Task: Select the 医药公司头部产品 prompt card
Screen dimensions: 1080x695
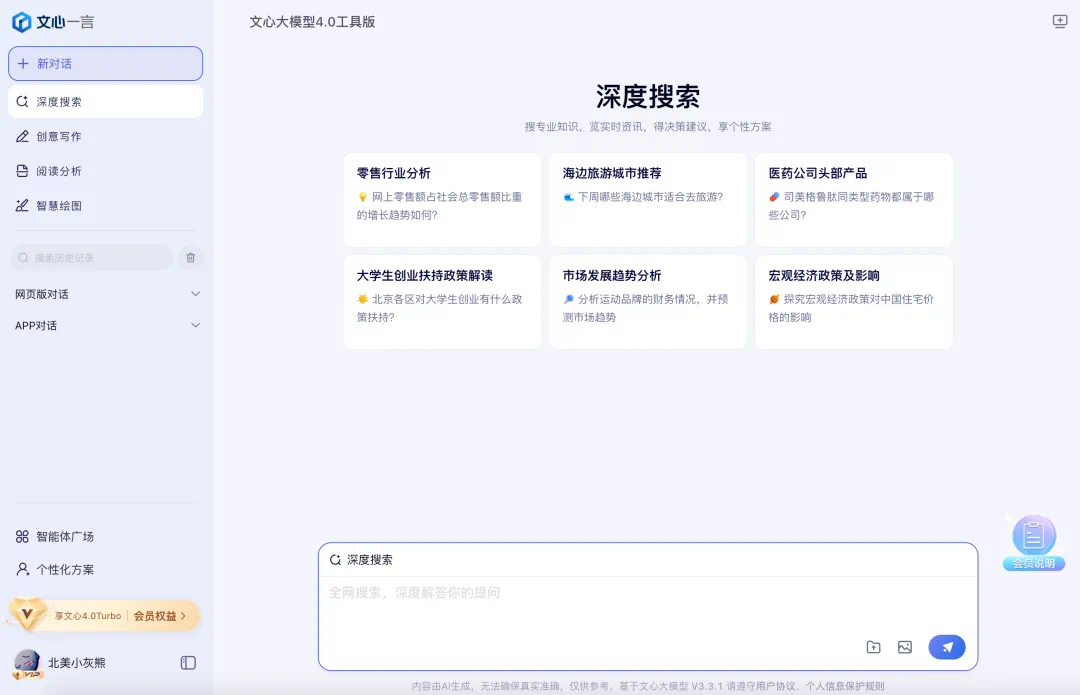Action: 853,199
